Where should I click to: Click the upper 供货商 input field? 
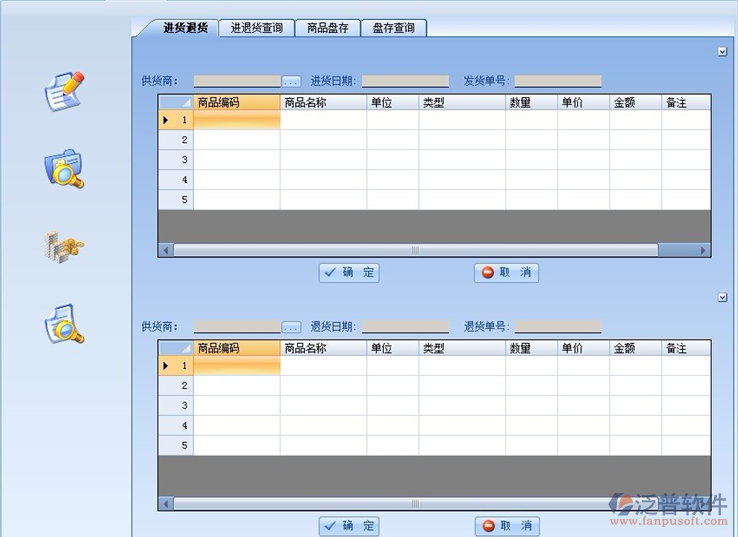click(237, 81)
